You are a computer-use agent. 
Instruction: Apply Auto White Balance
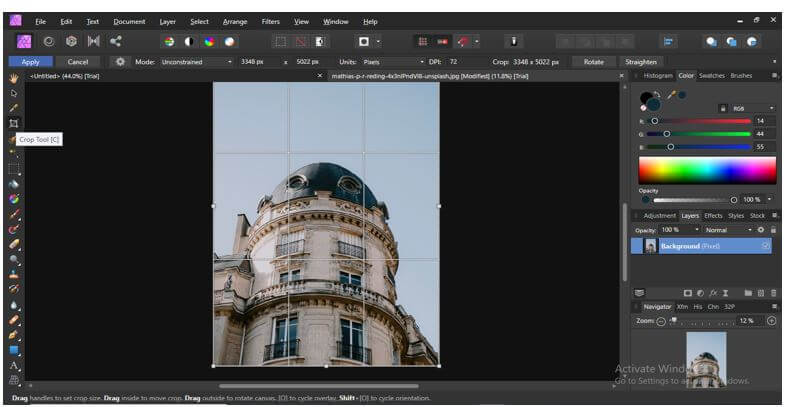pyautogui.click(x=229, y=42)
